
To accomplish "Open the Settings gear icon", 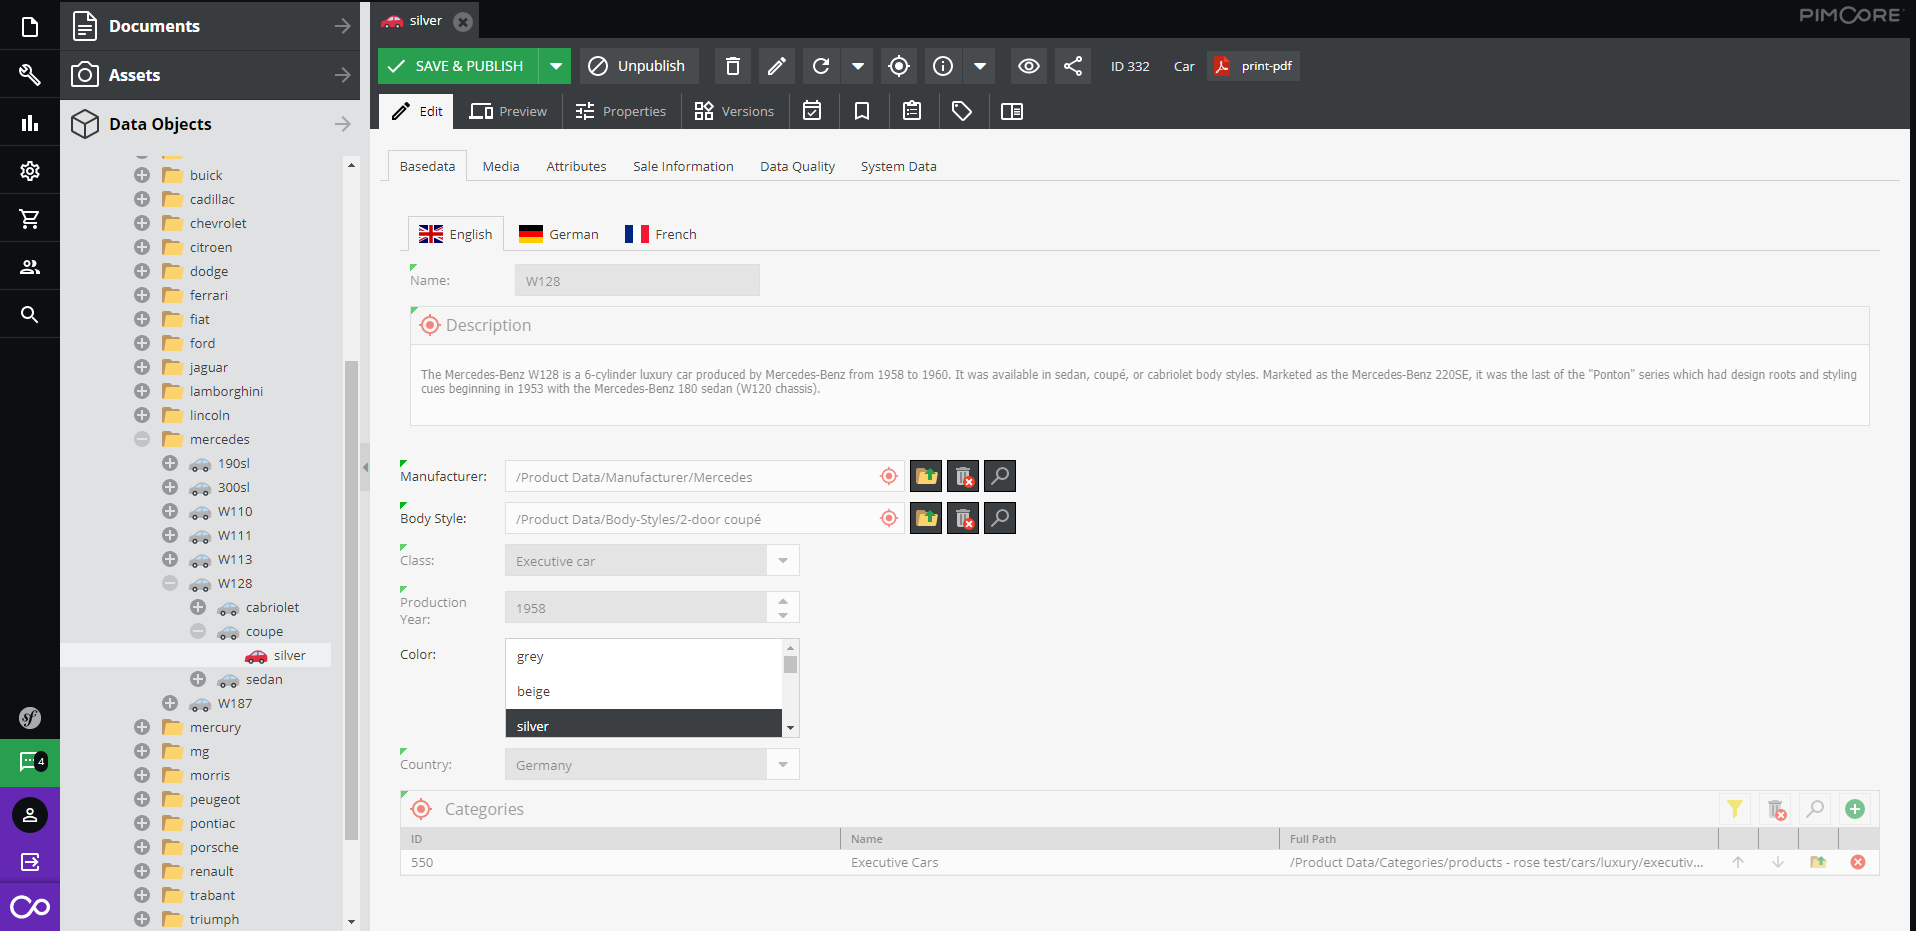I will click(x=30, y=171).
